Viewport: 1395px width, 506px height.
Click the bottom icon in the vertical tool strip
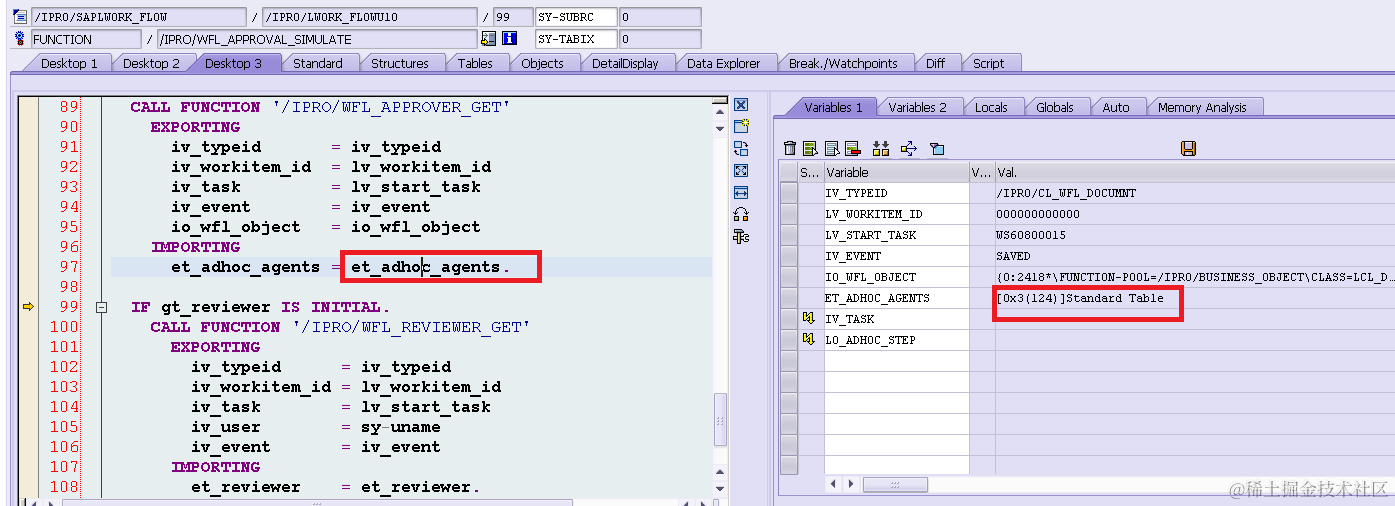tap(741, 236)
